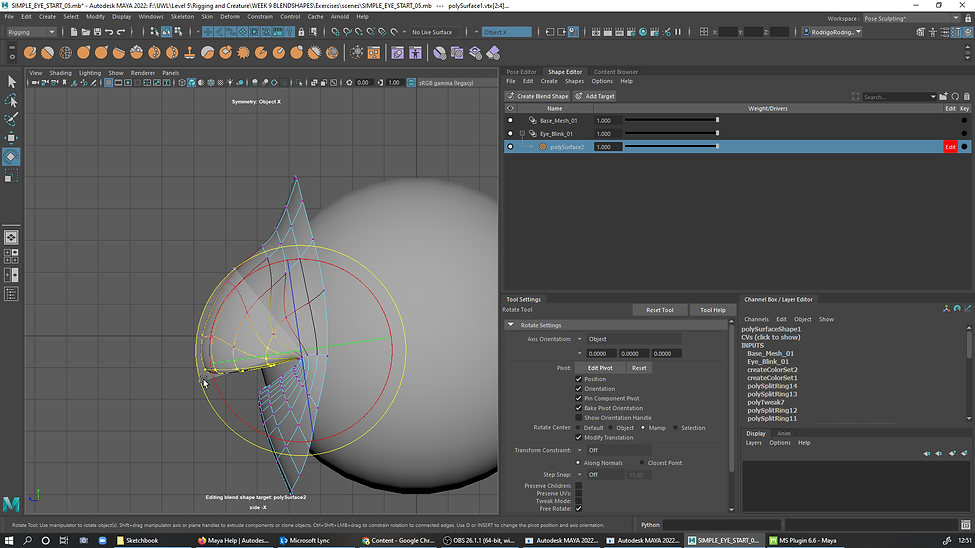Toggle visibility of Base_Mesh_01 blend shape
This screenshot has height=548, width=975.
[511, 120]
